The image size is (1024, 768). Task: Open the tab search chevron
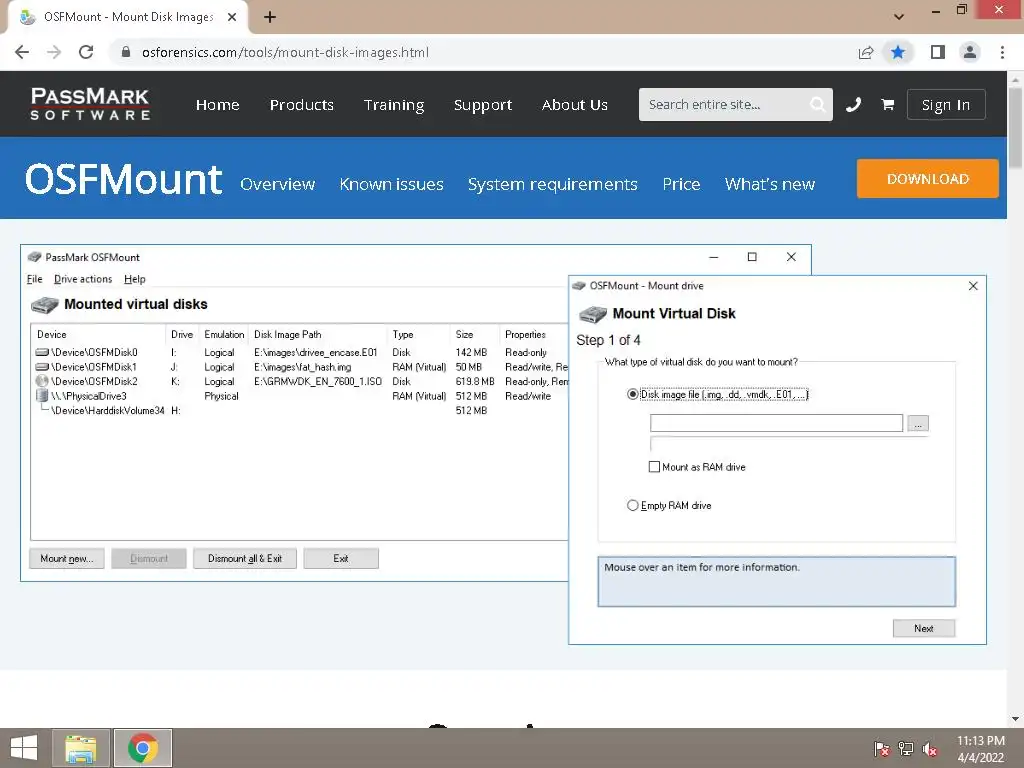coord(899,17)
